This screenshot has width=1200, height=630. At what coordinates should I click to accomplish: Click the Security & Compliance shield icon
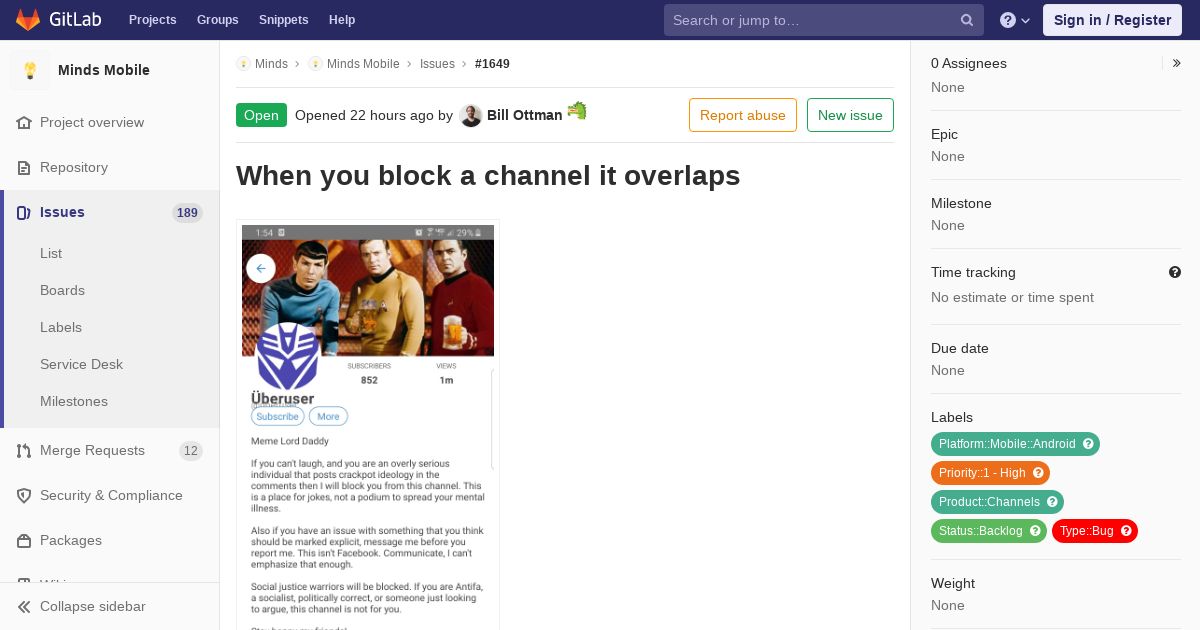coord(24,495)
